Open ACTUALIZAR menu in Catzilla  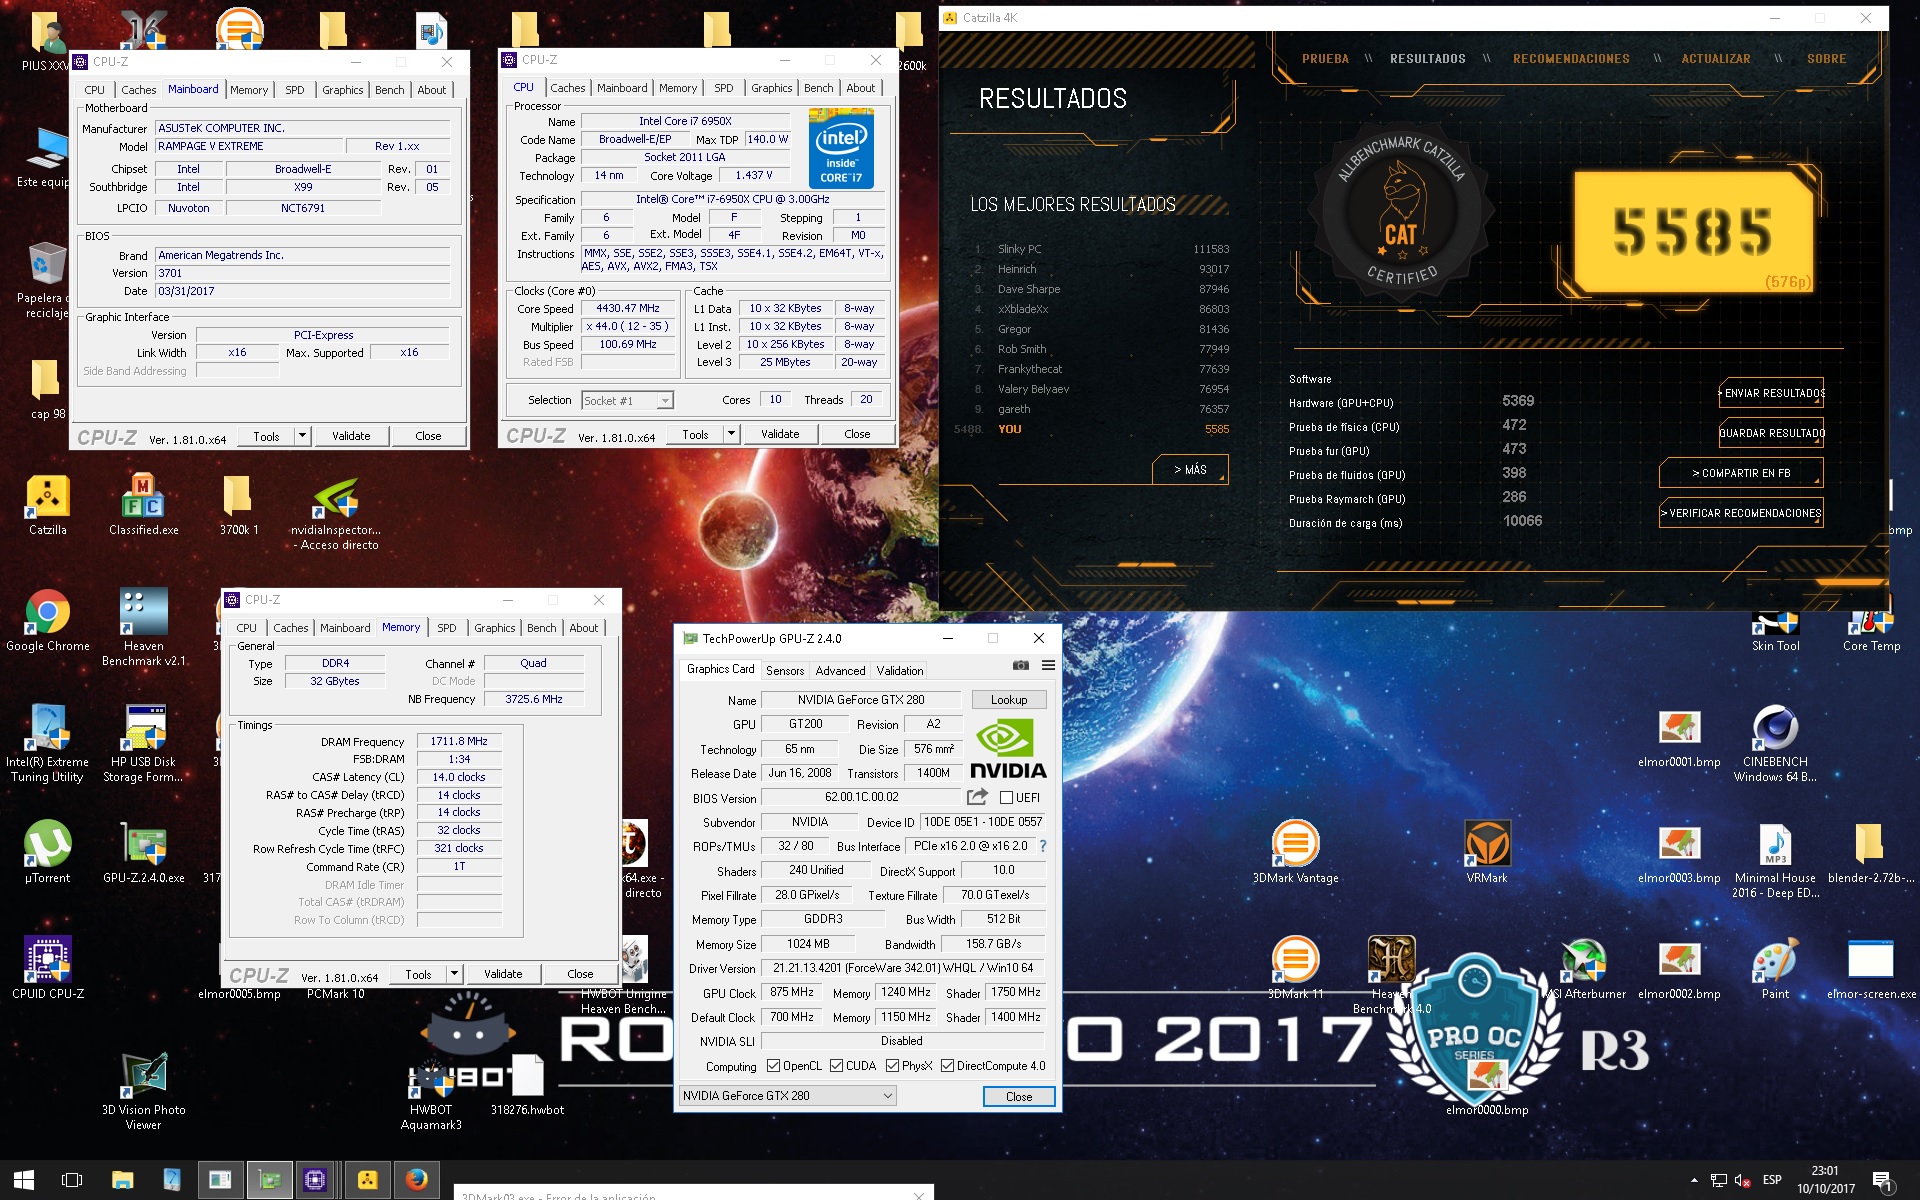click(1716, 59)
